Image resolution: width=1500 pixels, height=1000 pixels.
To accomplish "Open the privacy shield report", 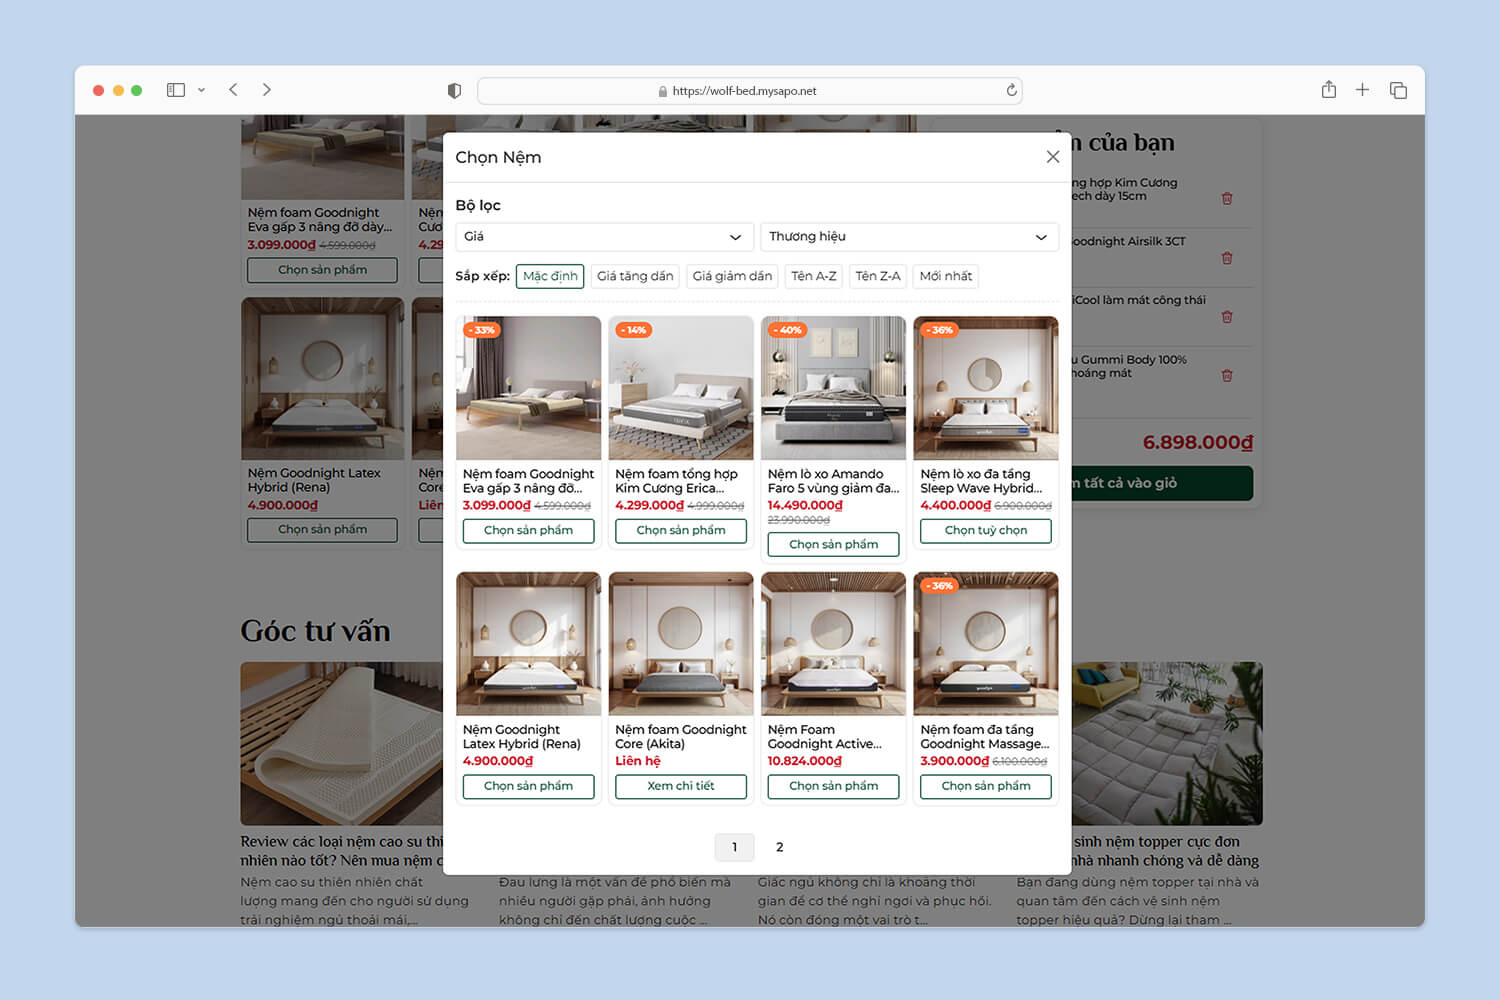I will 454,91.
